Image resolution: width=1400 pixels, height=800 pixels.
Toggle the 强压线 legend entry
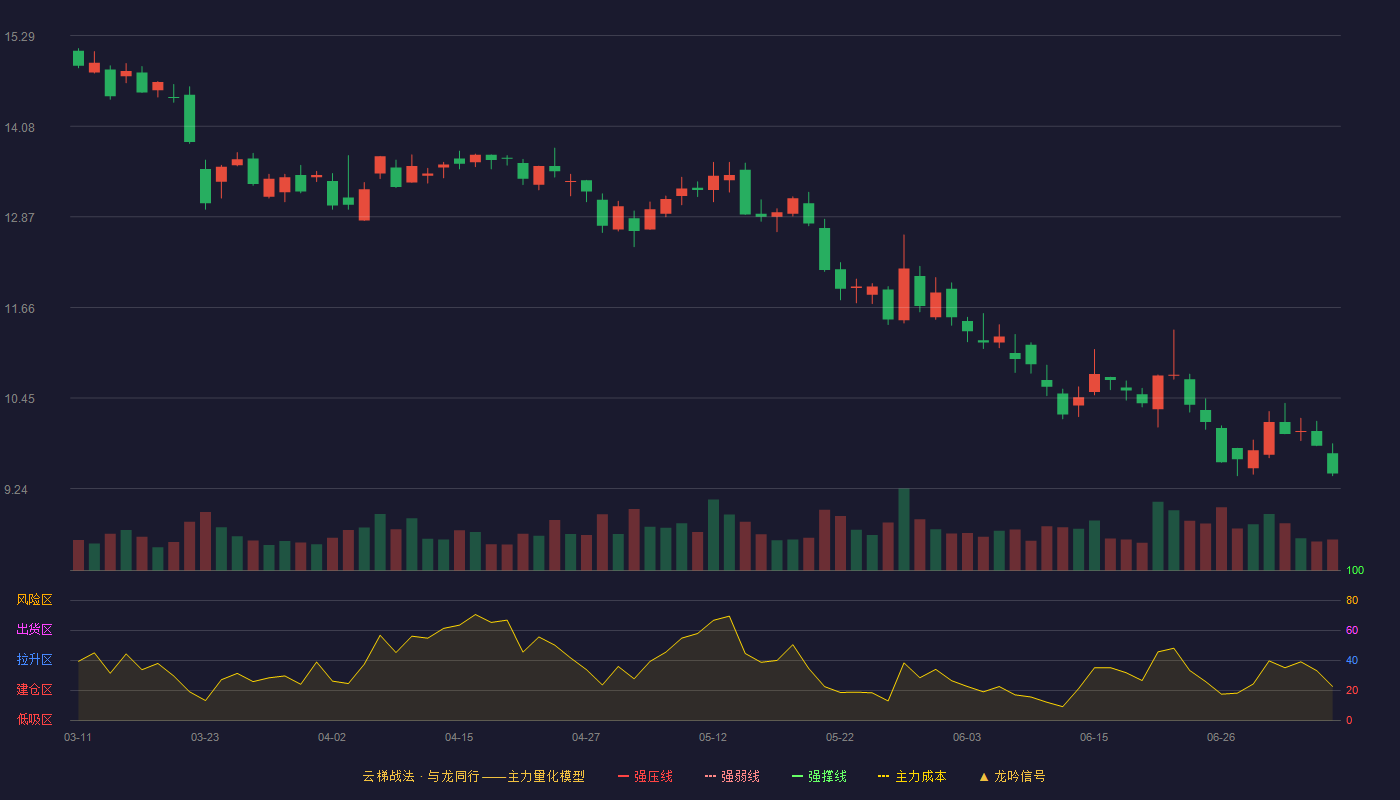(x=645, y=776)
